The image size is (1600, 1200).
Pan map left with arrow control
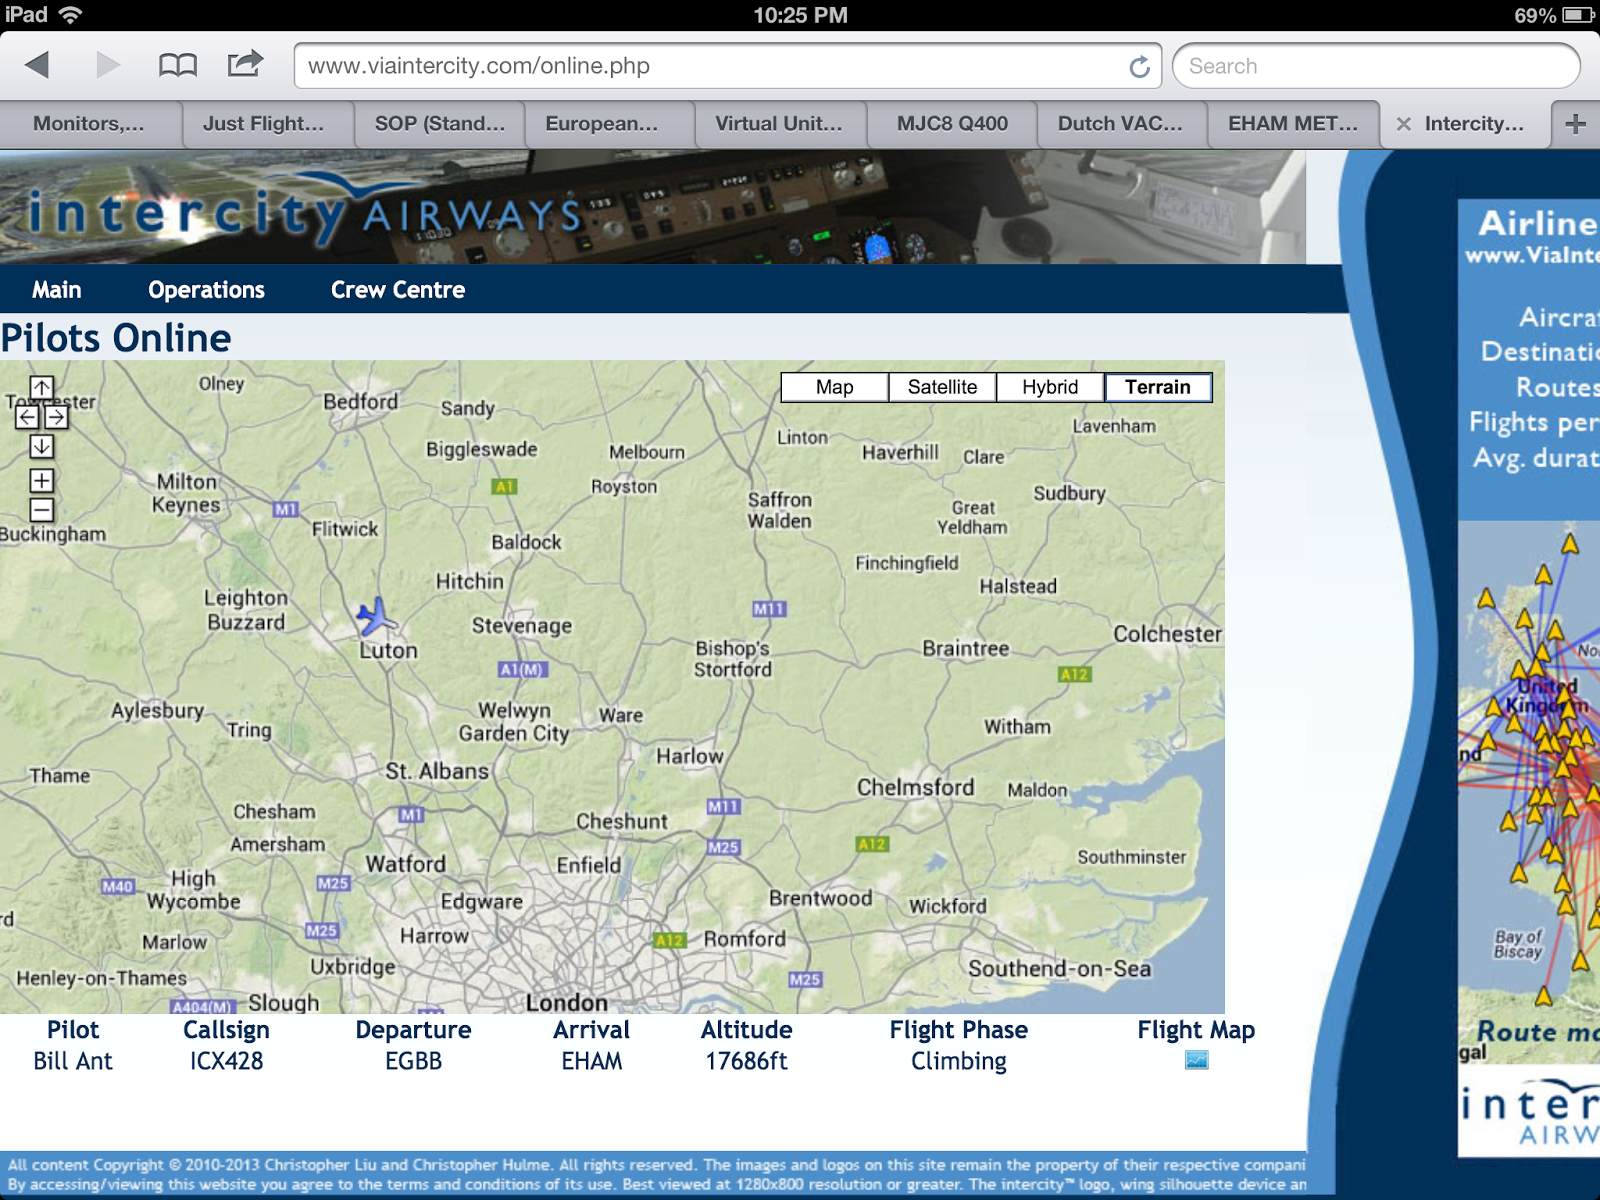pyautogui.click(x=28, y=417)
